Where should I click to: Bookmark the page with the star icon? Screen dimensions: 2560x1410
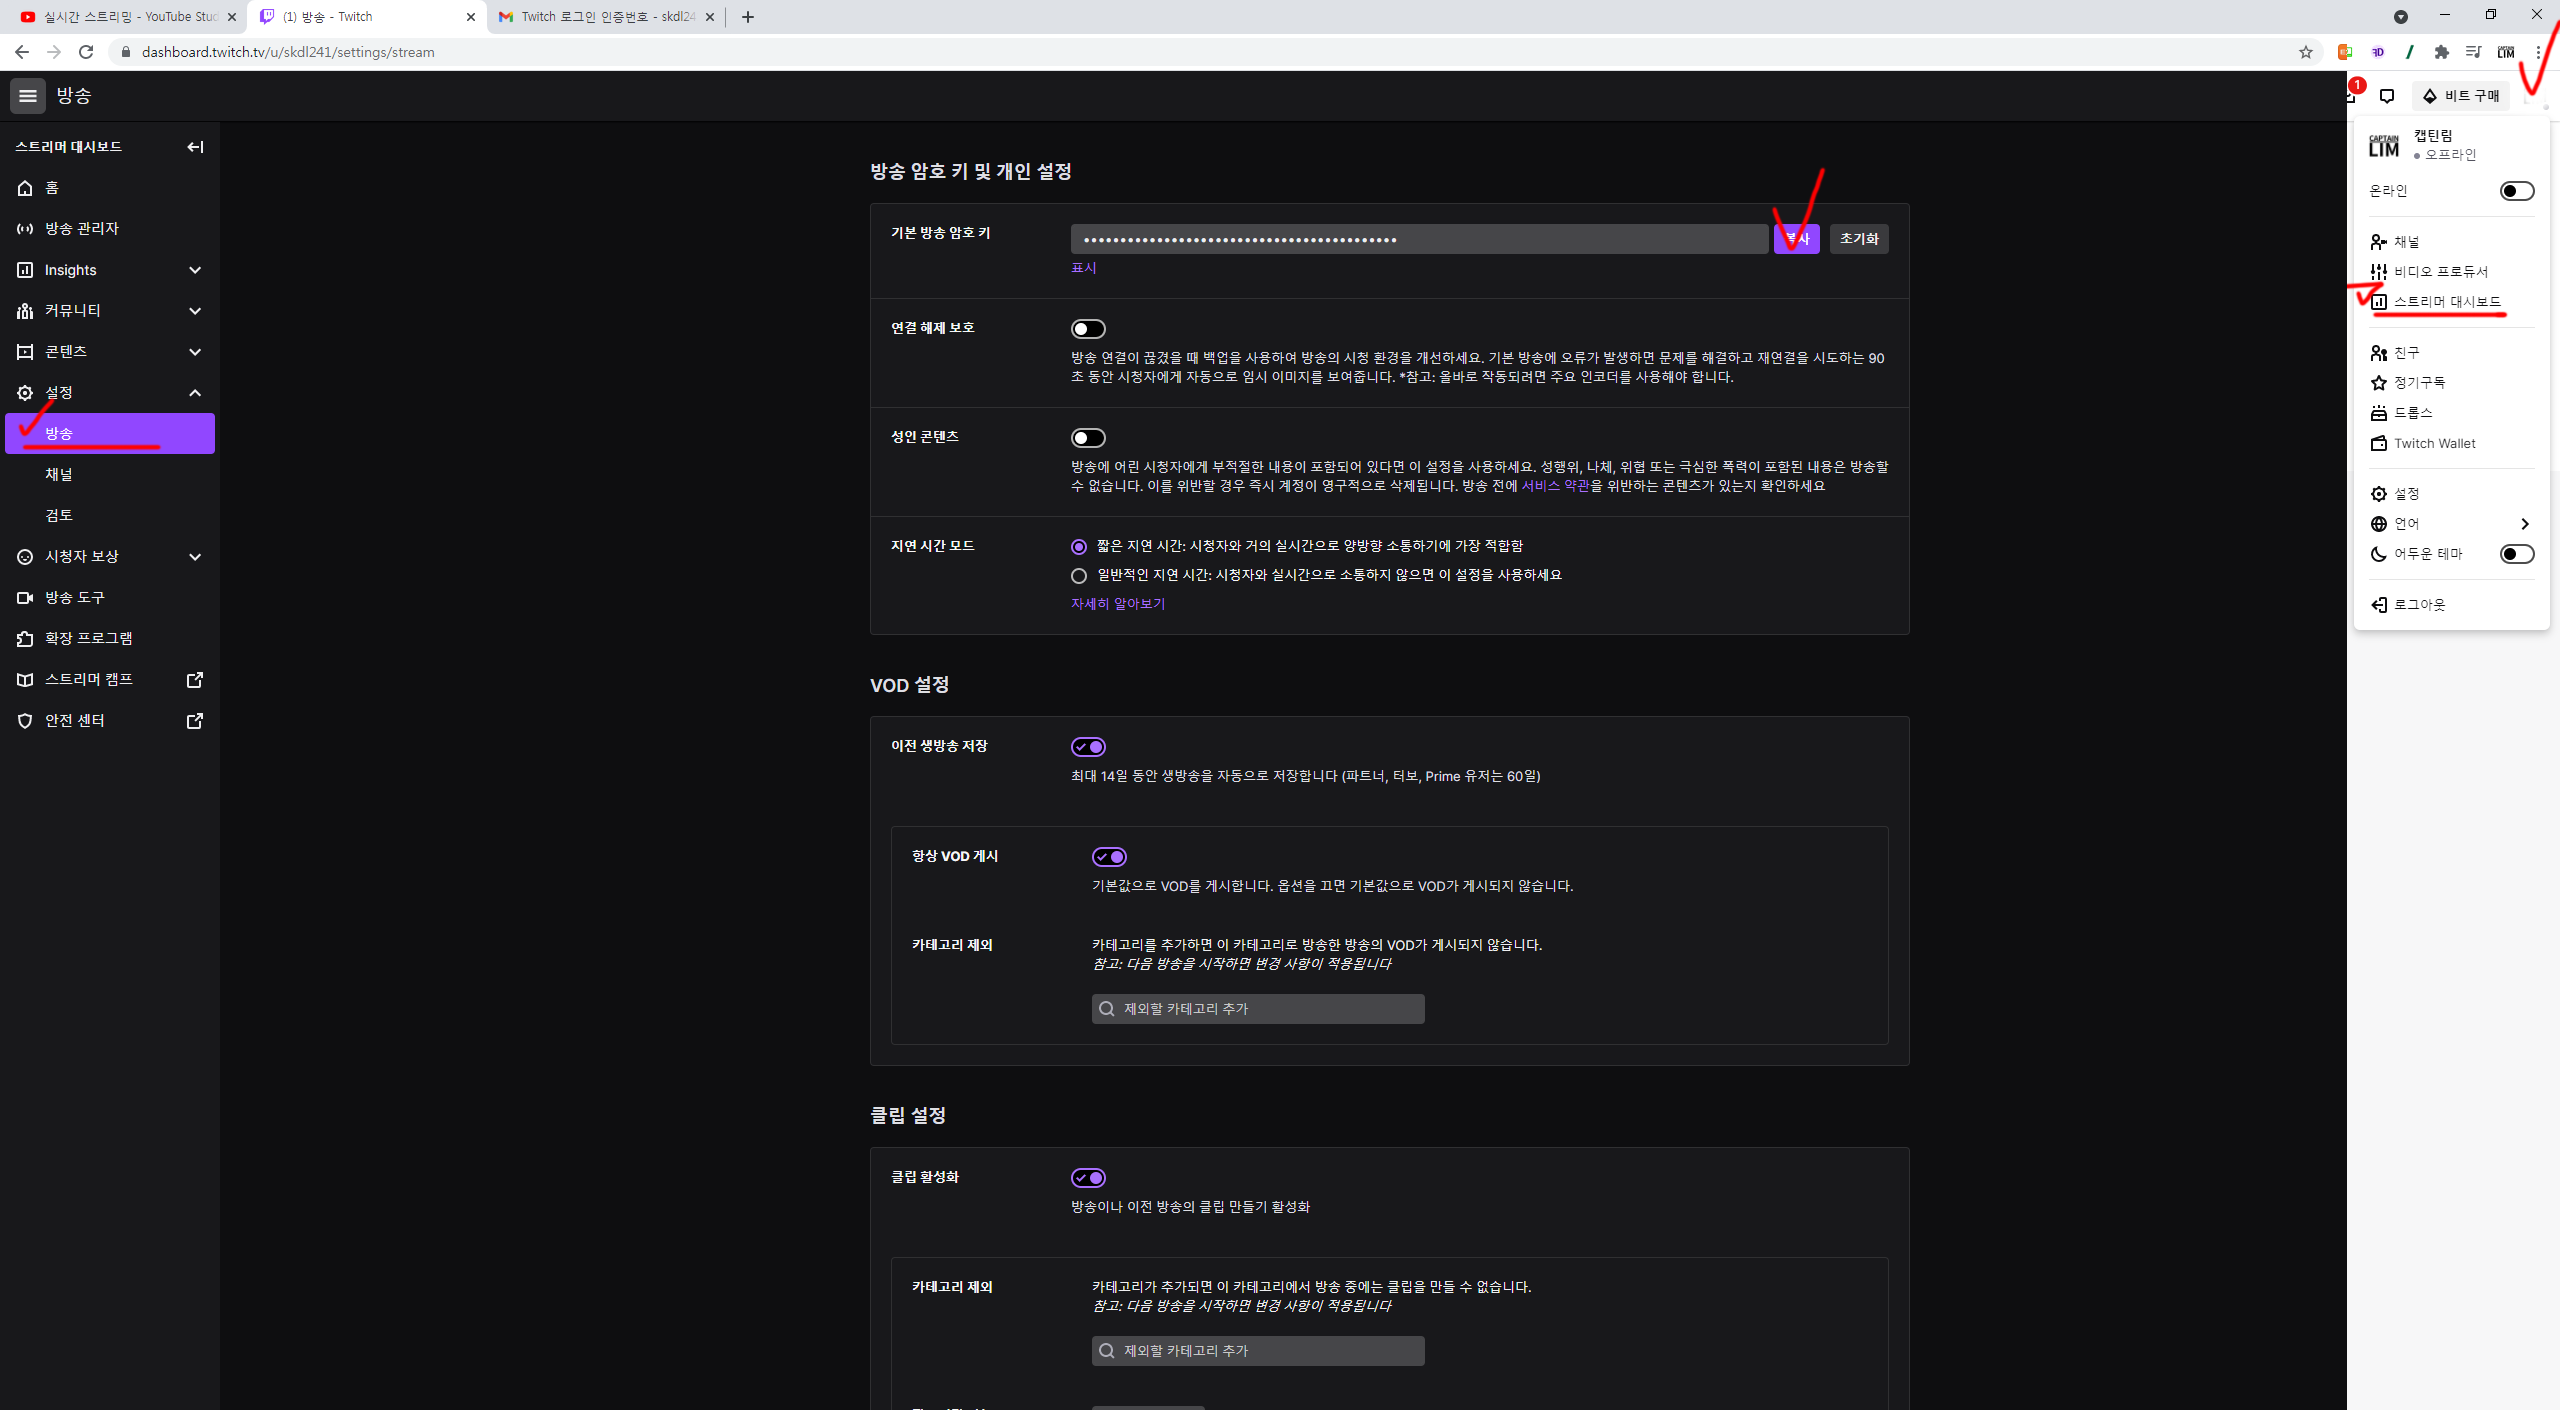pyautogui.click(x=2306, y=52)
